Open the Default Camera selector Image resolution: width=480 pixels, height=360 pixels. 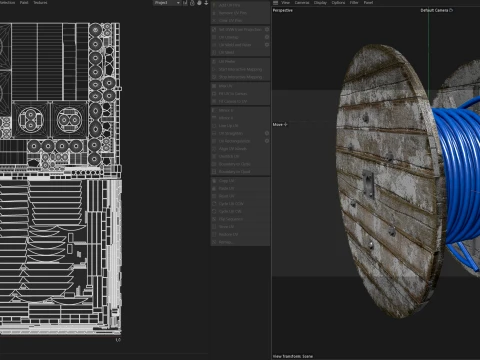[x=436, y=10]
